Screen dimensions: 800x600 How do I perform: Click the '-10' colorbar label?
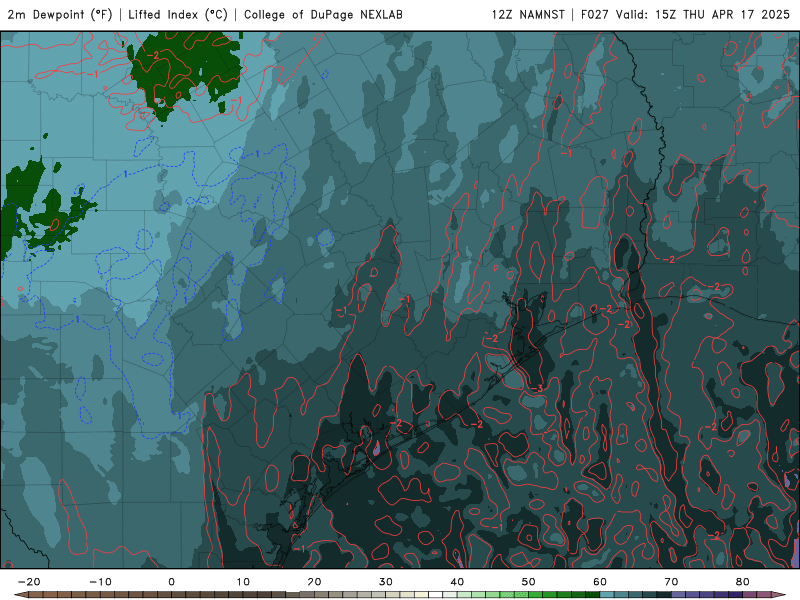100,582
